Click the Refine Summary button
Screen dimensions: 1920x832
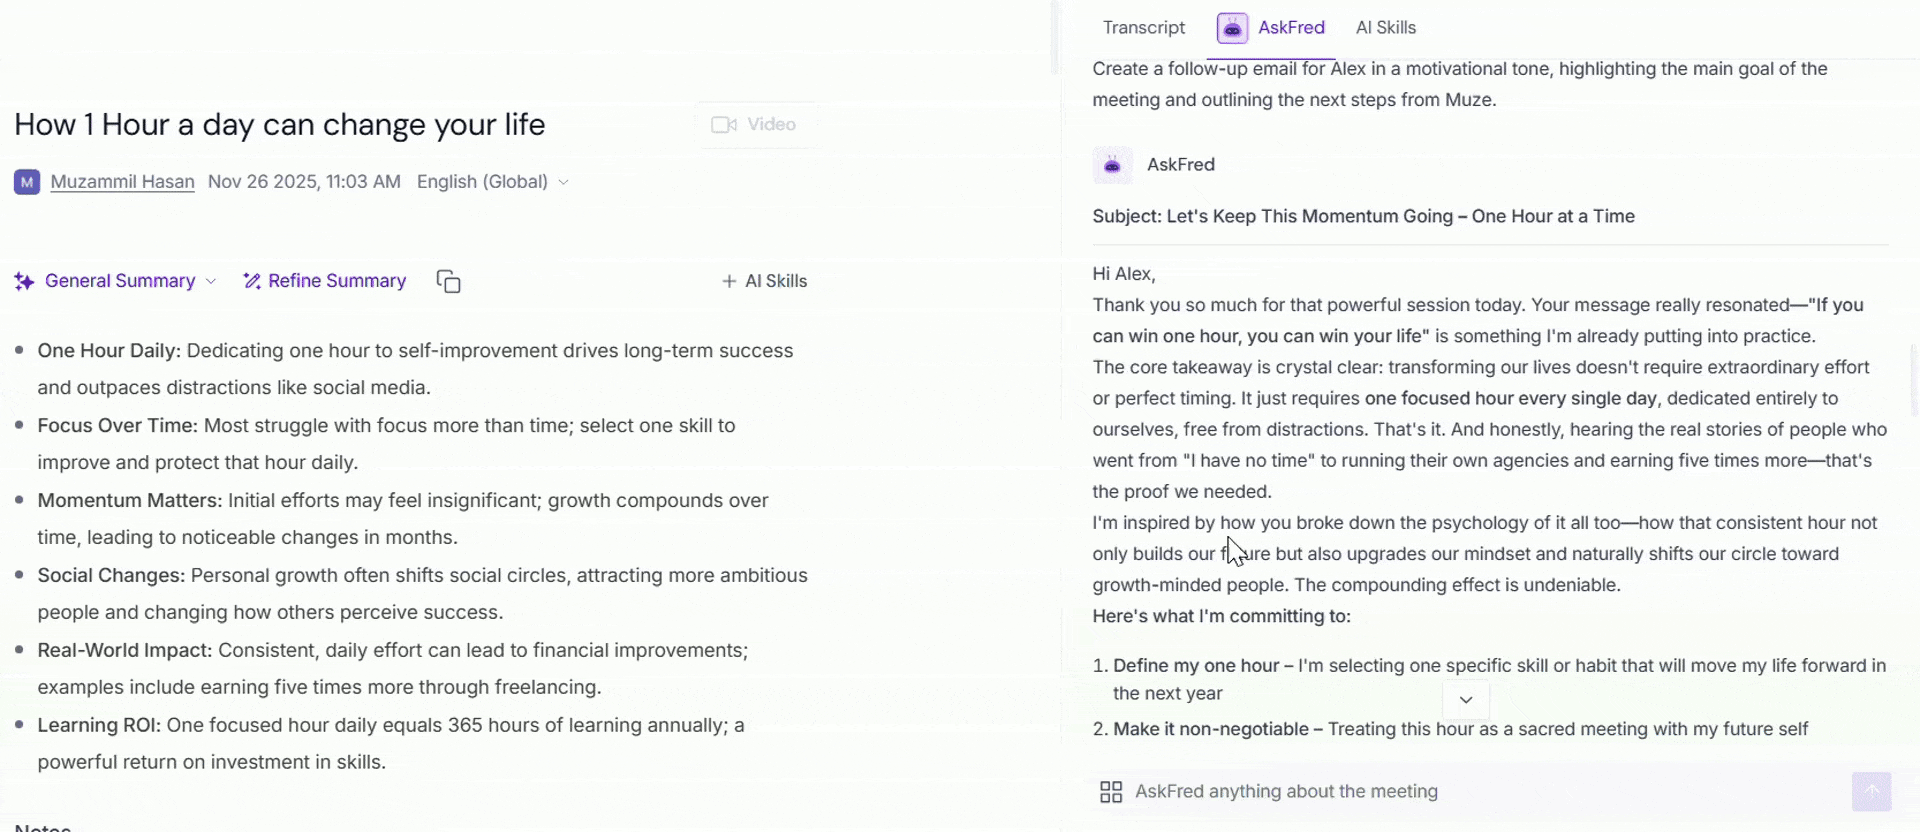click(x=325, y=282)
